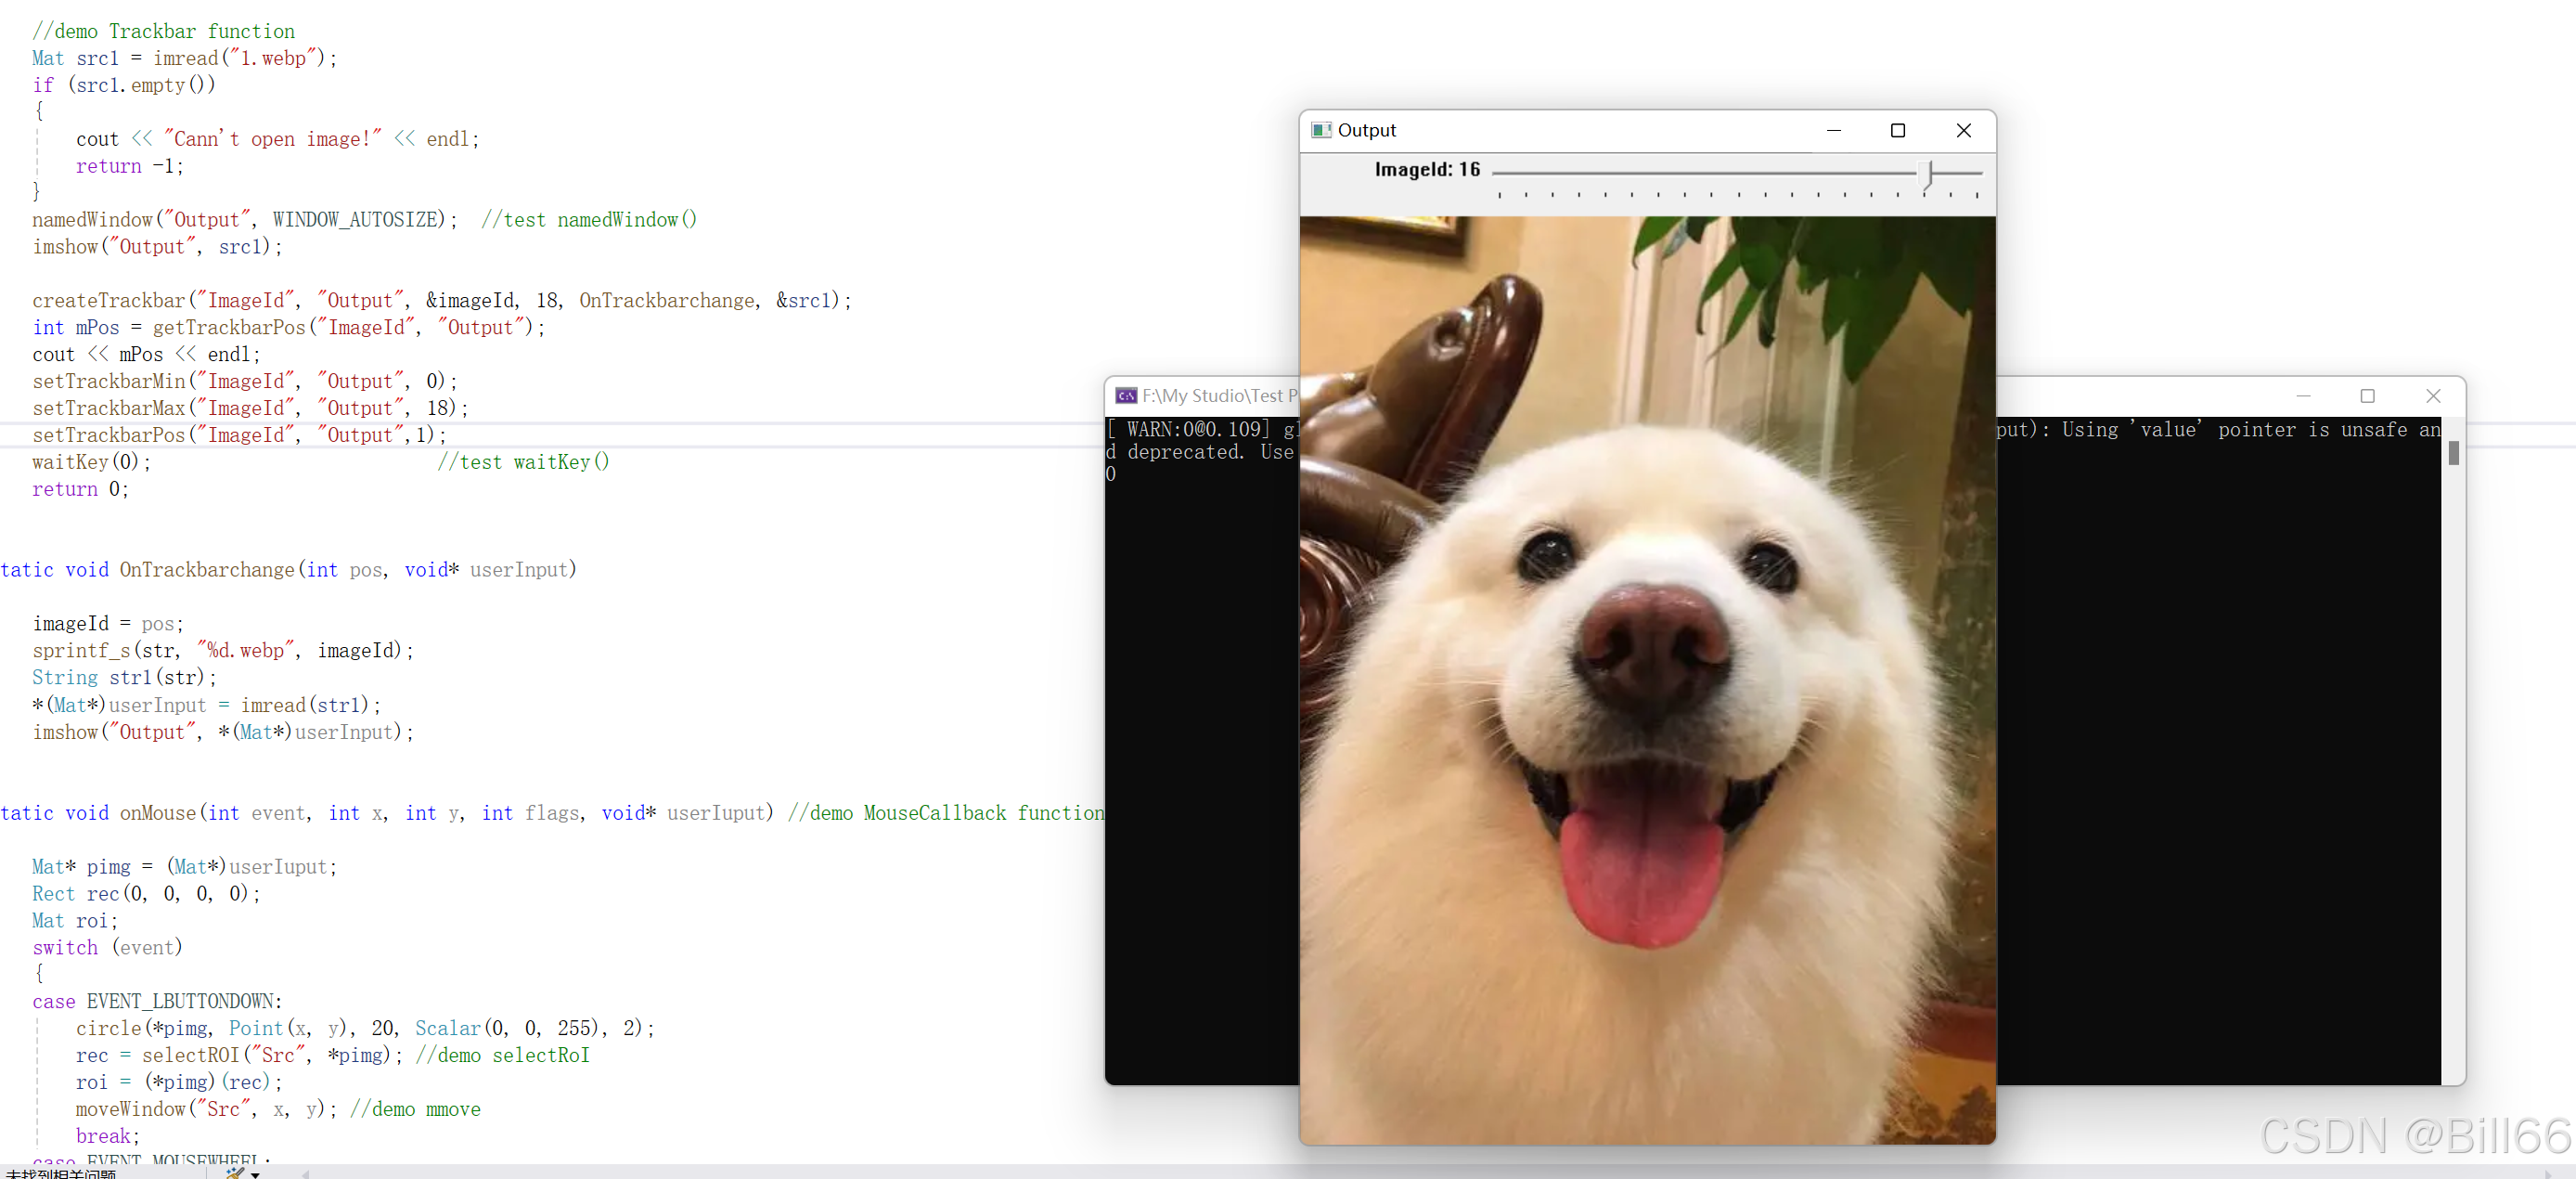Click the setTrackbarMin code line
Image resolution: width=2576 pixels, height=1179 pixels.
point(245,381)
